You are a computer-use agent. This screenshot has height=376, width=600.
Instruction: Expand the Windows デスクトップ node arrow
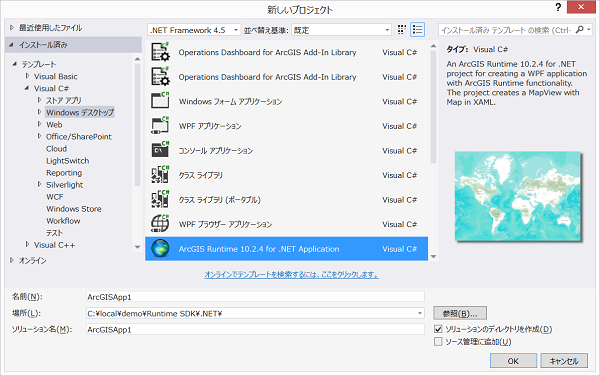[x=39, y=112]
